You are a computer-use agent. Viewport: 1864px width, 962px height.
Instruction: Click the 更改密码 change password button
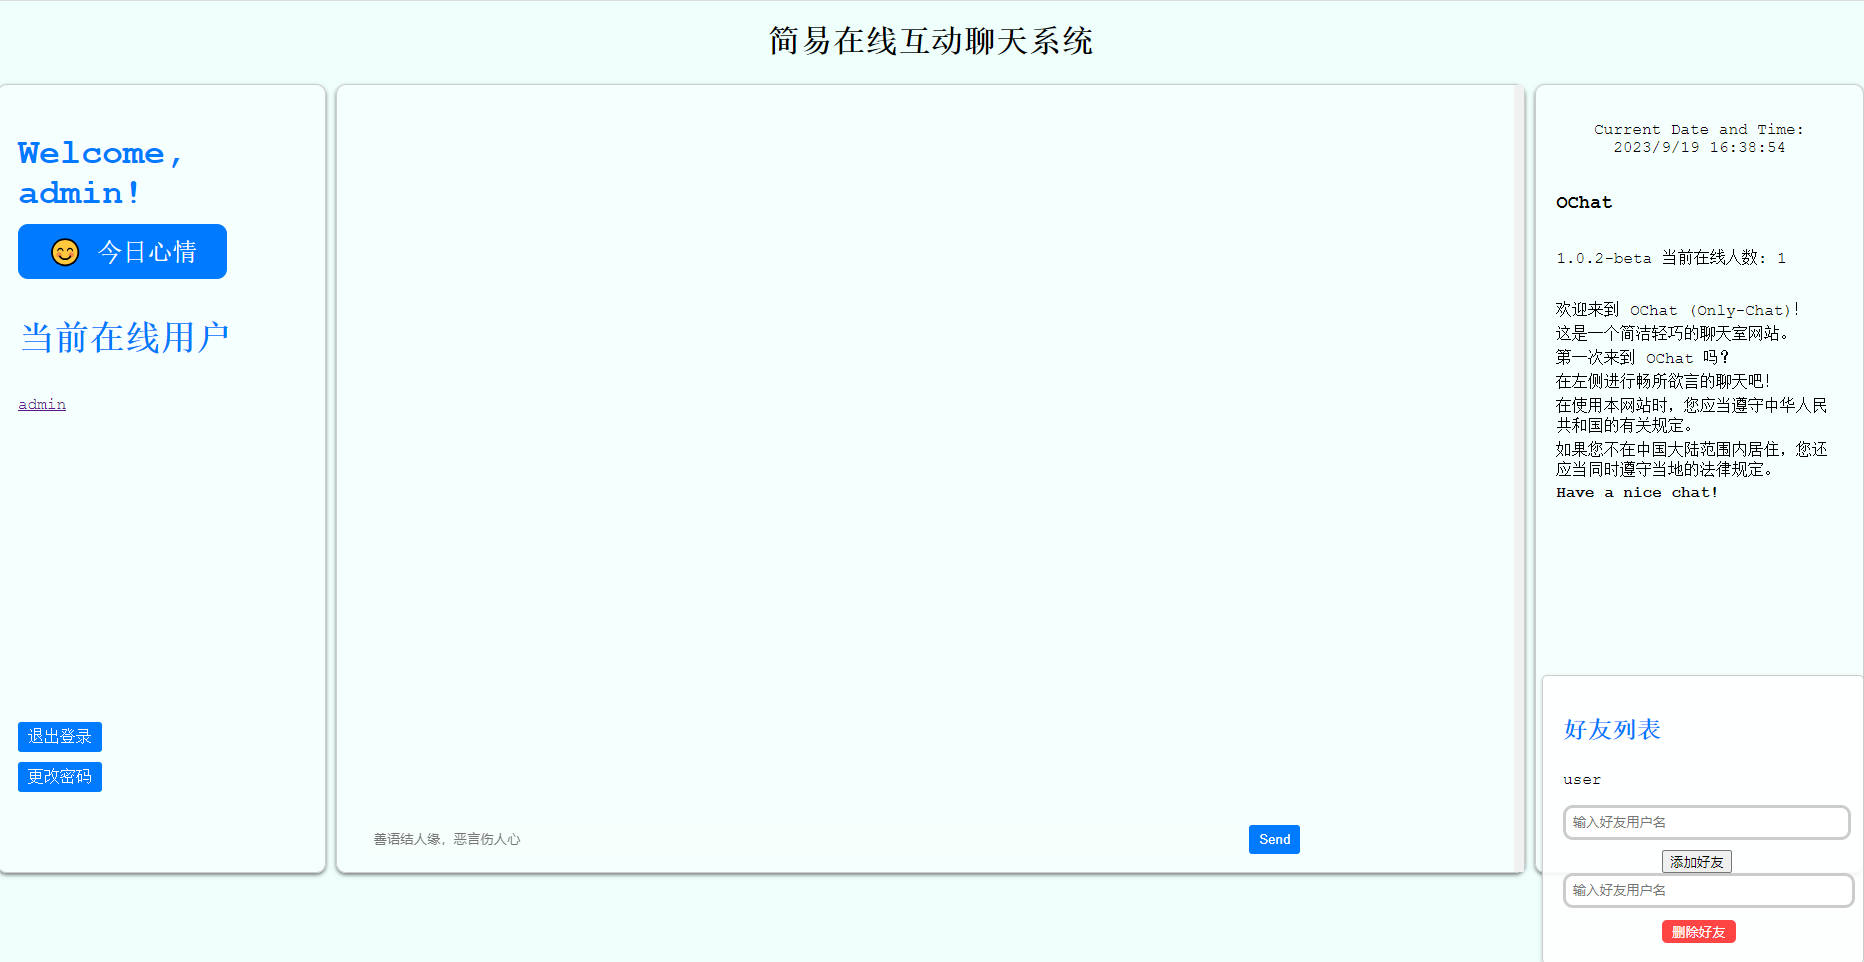coord(59,776)
